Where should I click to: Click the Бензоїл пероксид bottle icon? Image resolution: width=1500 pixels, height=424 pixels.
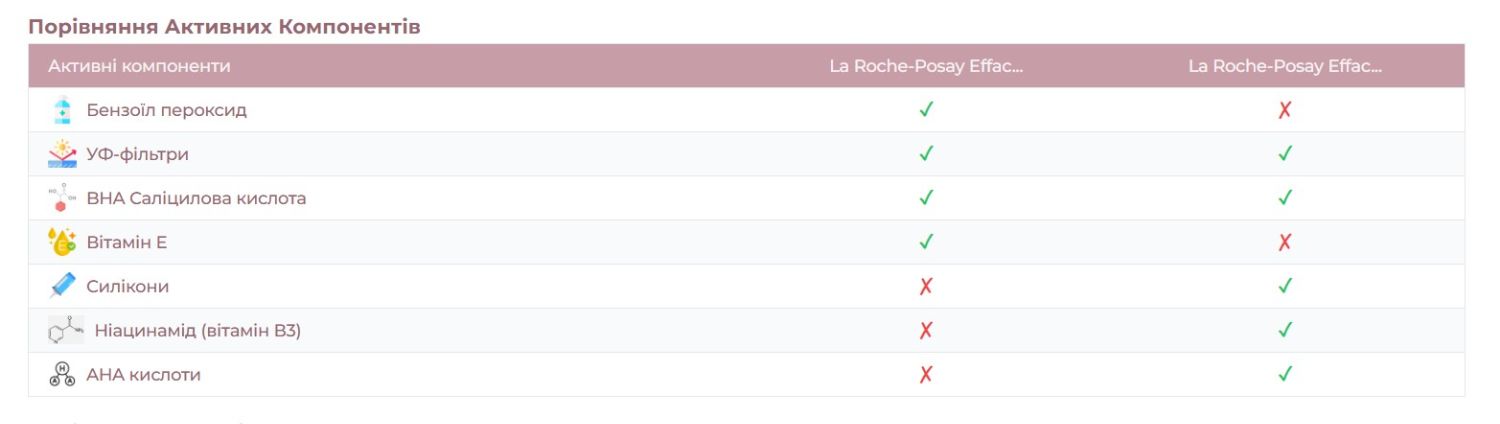(62, 110)
